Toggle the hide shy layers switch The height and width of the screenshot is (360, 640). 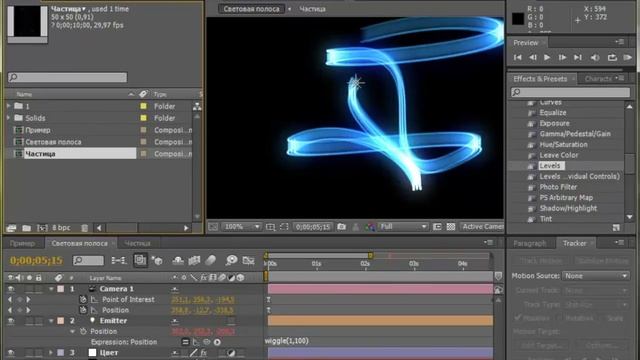[x=178, y=260]
